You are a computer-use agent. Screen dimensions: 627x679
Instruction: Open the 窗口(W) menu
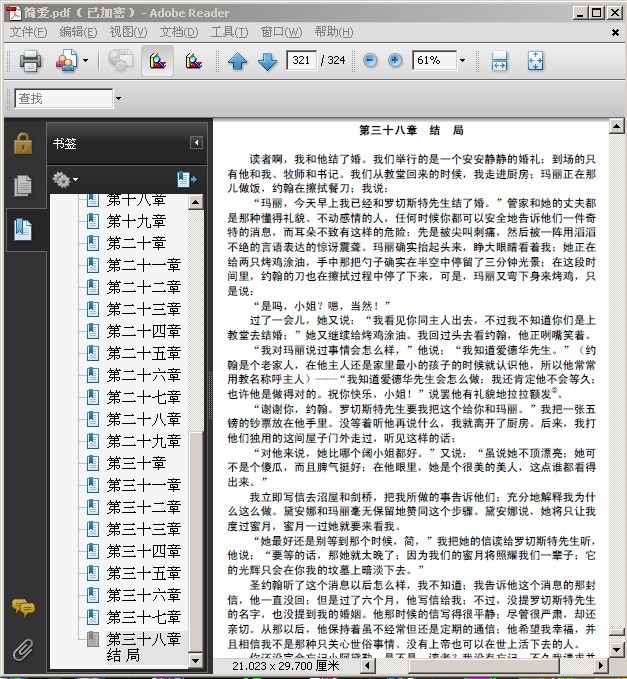point(281,32)
